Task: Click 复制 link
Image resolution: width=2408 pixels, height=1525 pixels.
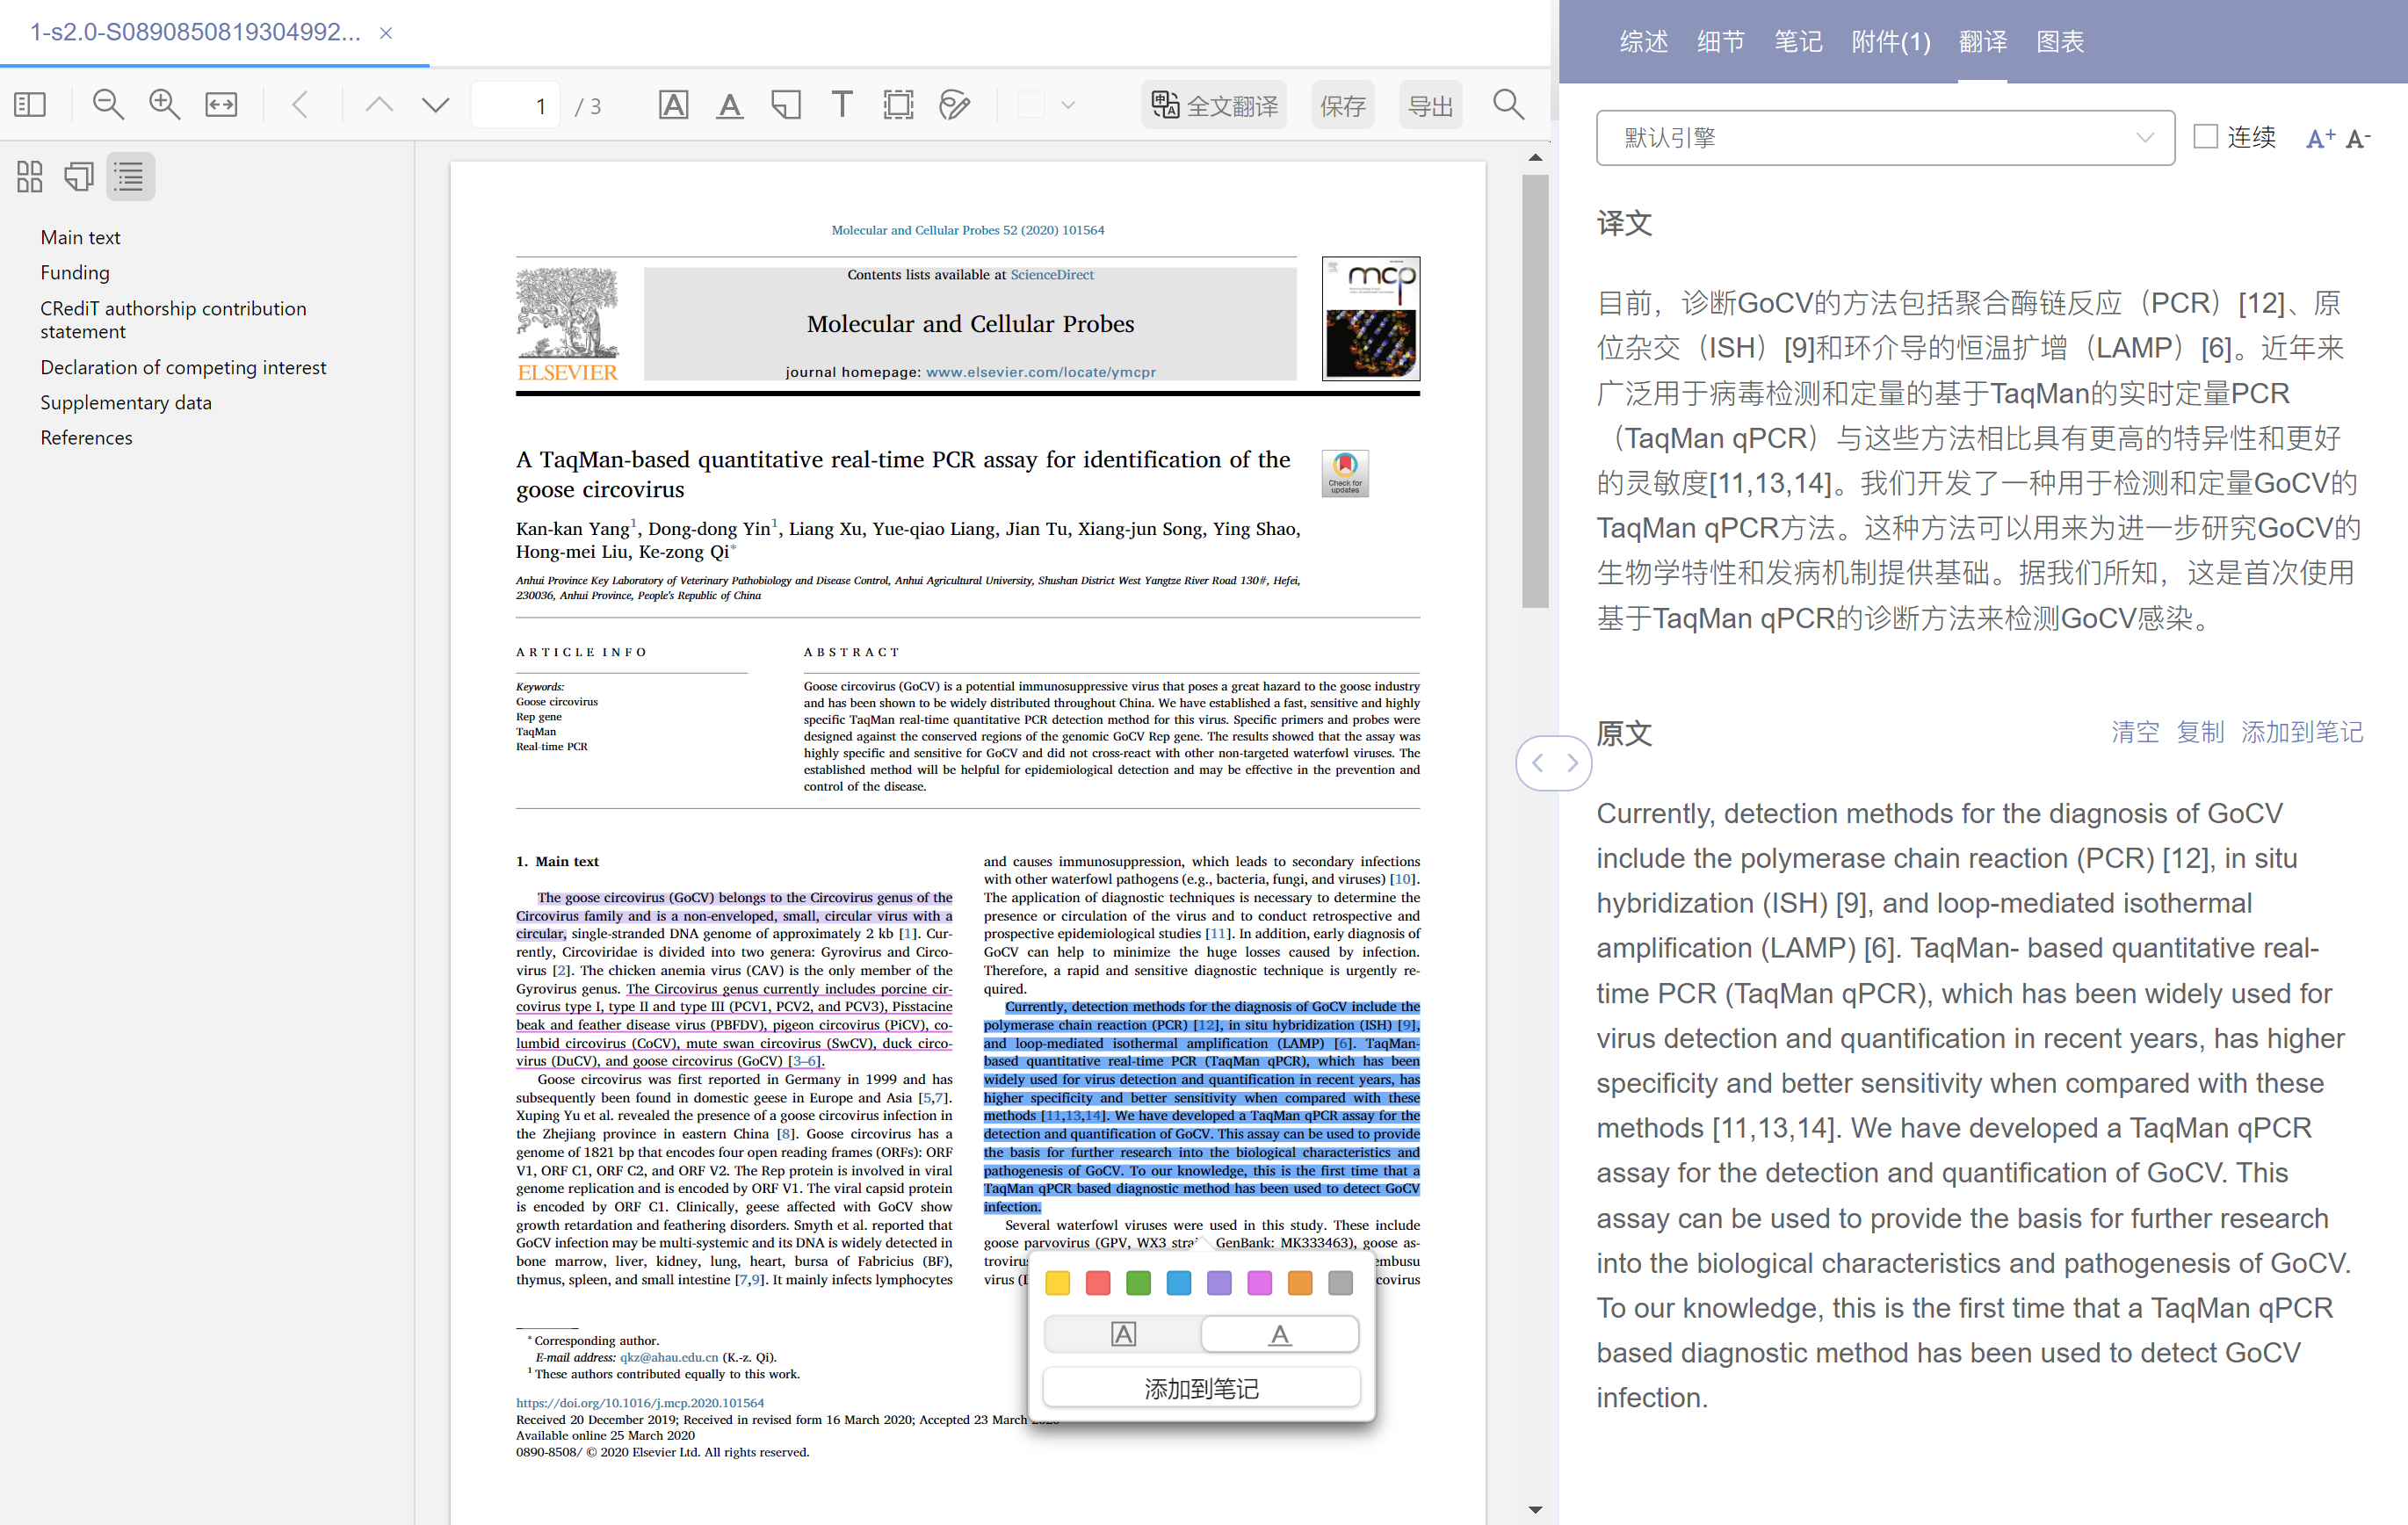Action: [x=2200, y=733]
